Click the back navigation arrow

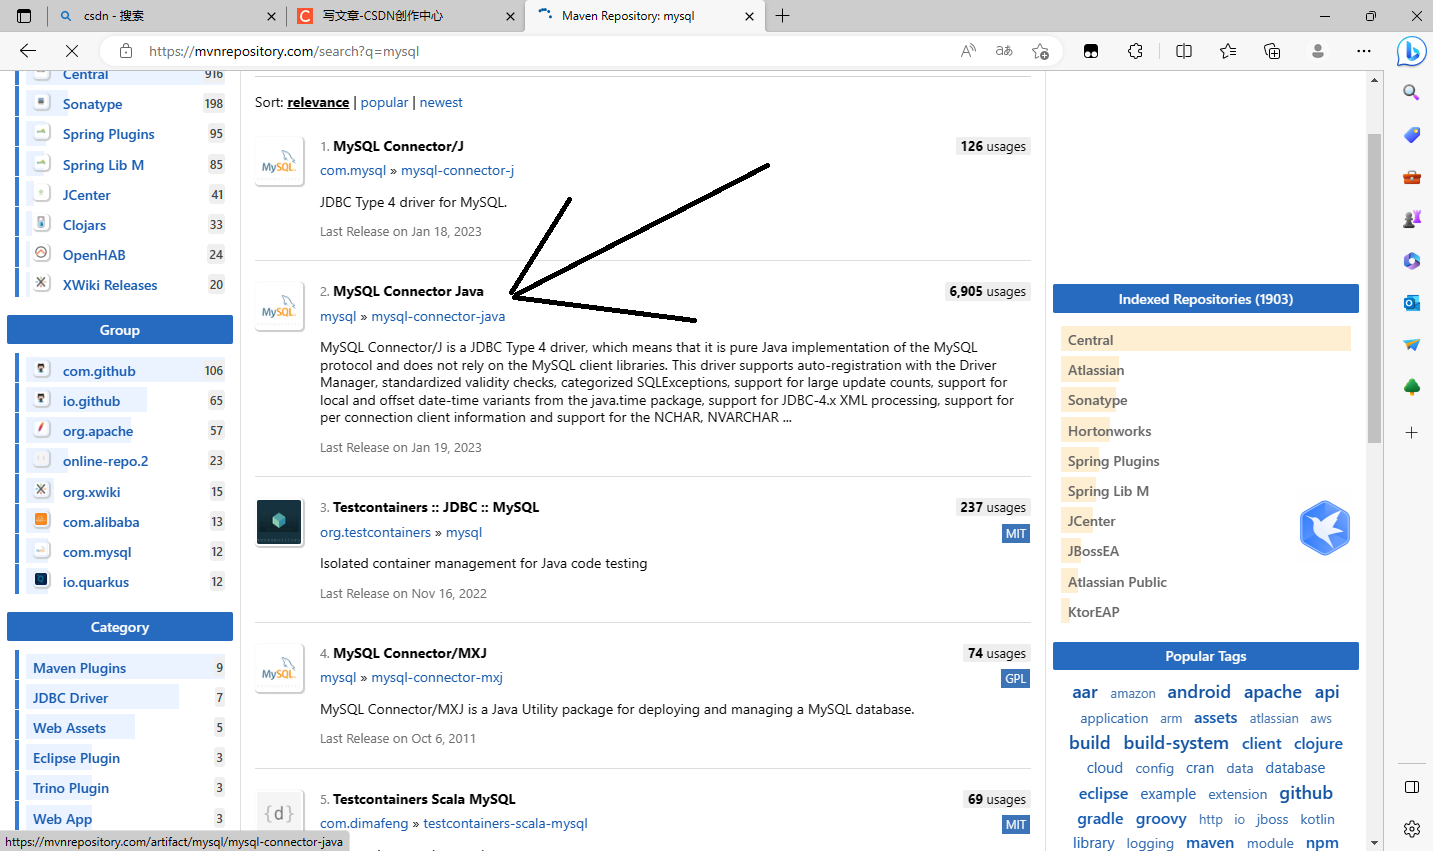tap(28, 51)
